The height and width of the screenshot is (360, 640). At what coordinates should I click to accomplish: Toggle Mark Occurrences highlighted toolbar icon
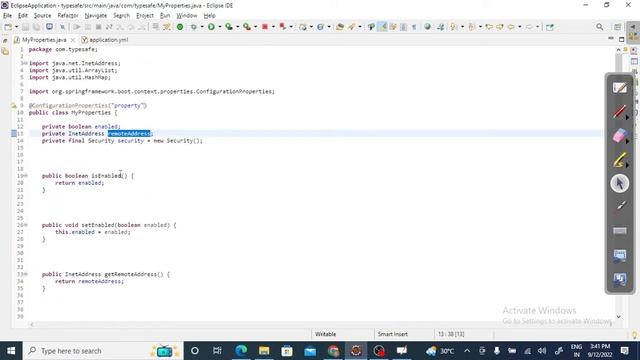click(x=382, y=27)
